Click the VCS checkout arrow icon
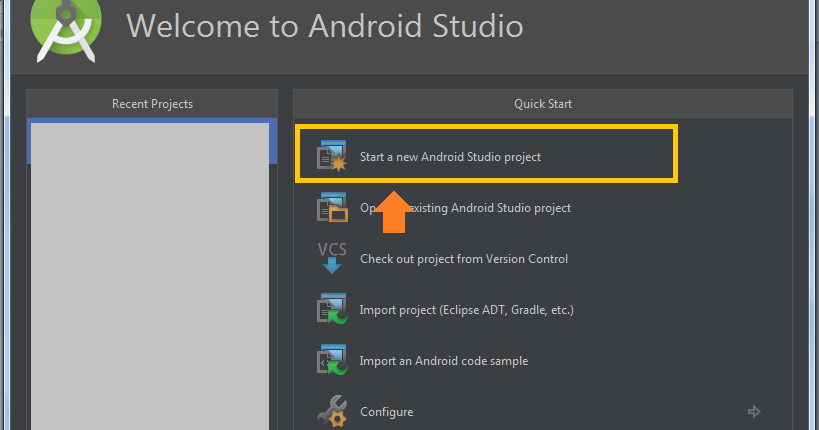 point(332,258)
